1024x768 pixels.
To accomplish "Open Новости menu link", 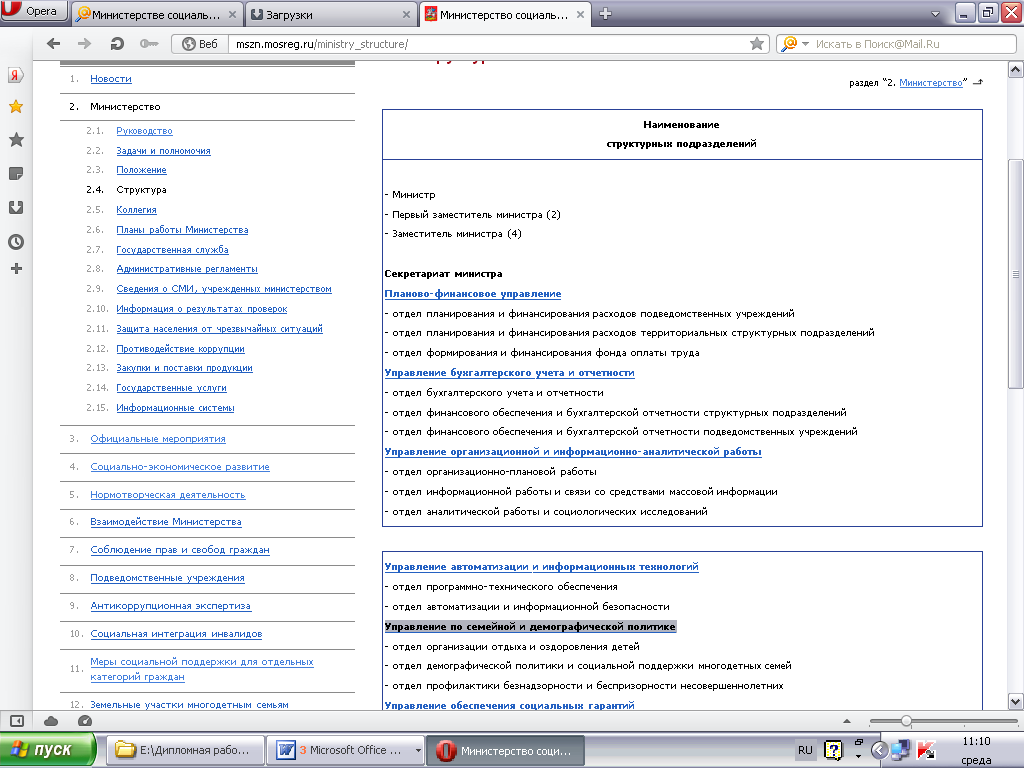I will point(111,78).
